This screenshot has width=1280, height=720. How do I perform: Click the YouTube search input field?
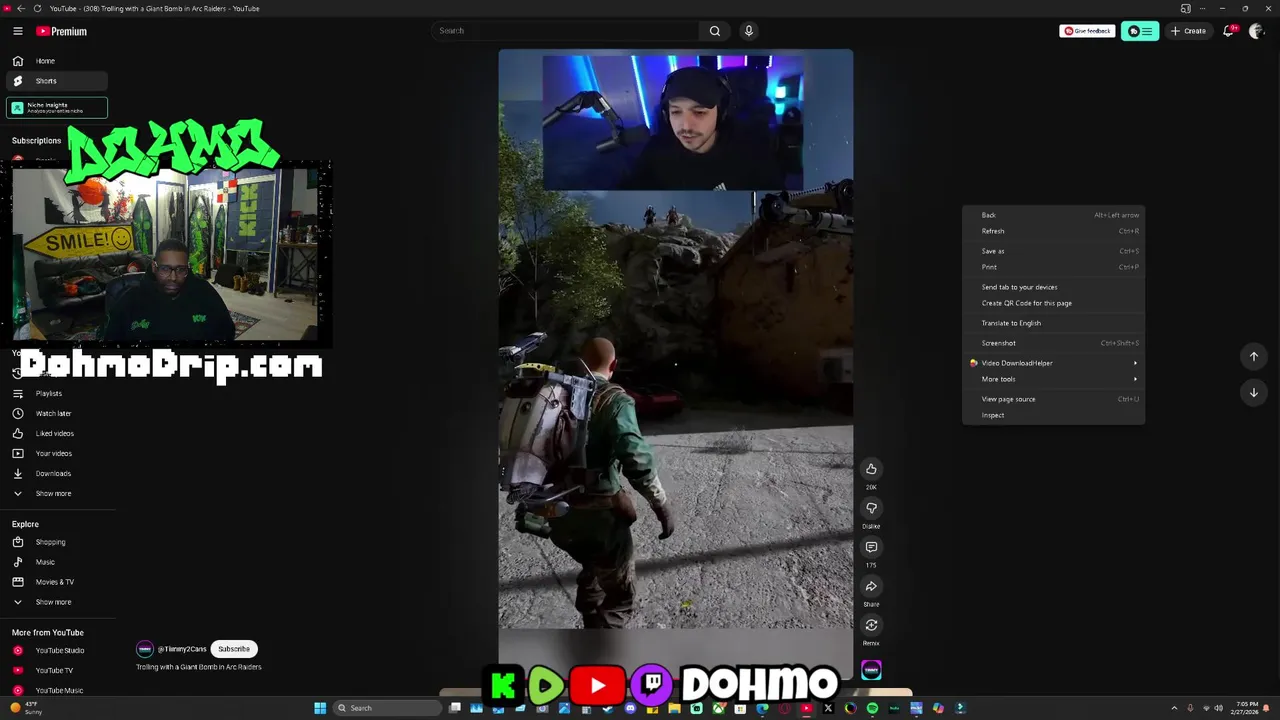[565, 31]
